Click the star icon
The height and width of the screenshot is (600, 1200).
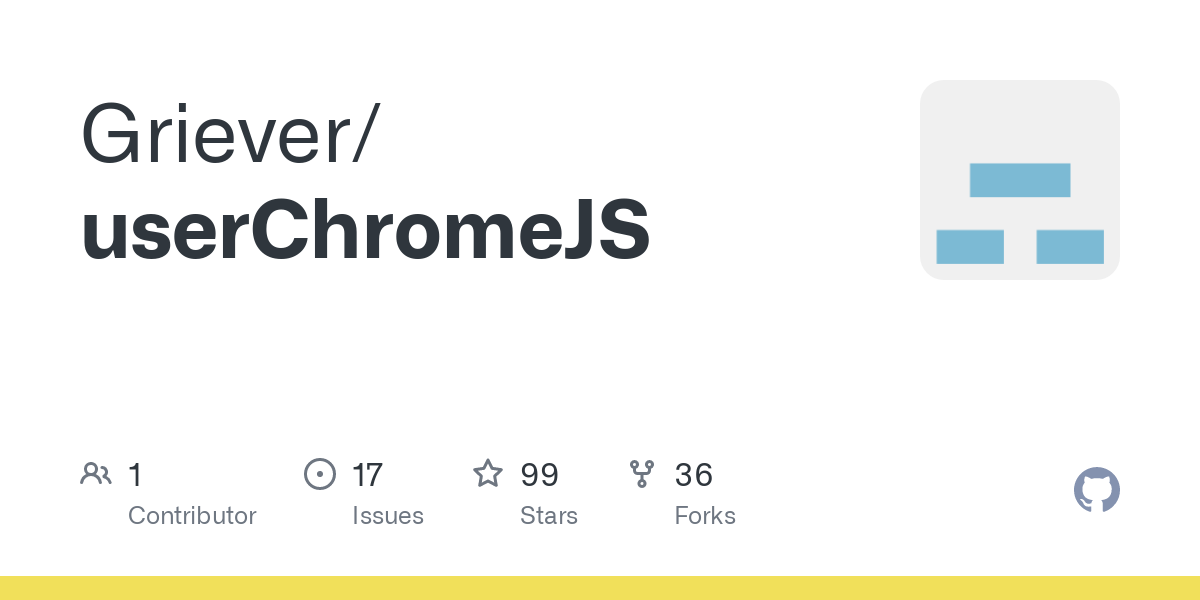click(x=488, y=474)
